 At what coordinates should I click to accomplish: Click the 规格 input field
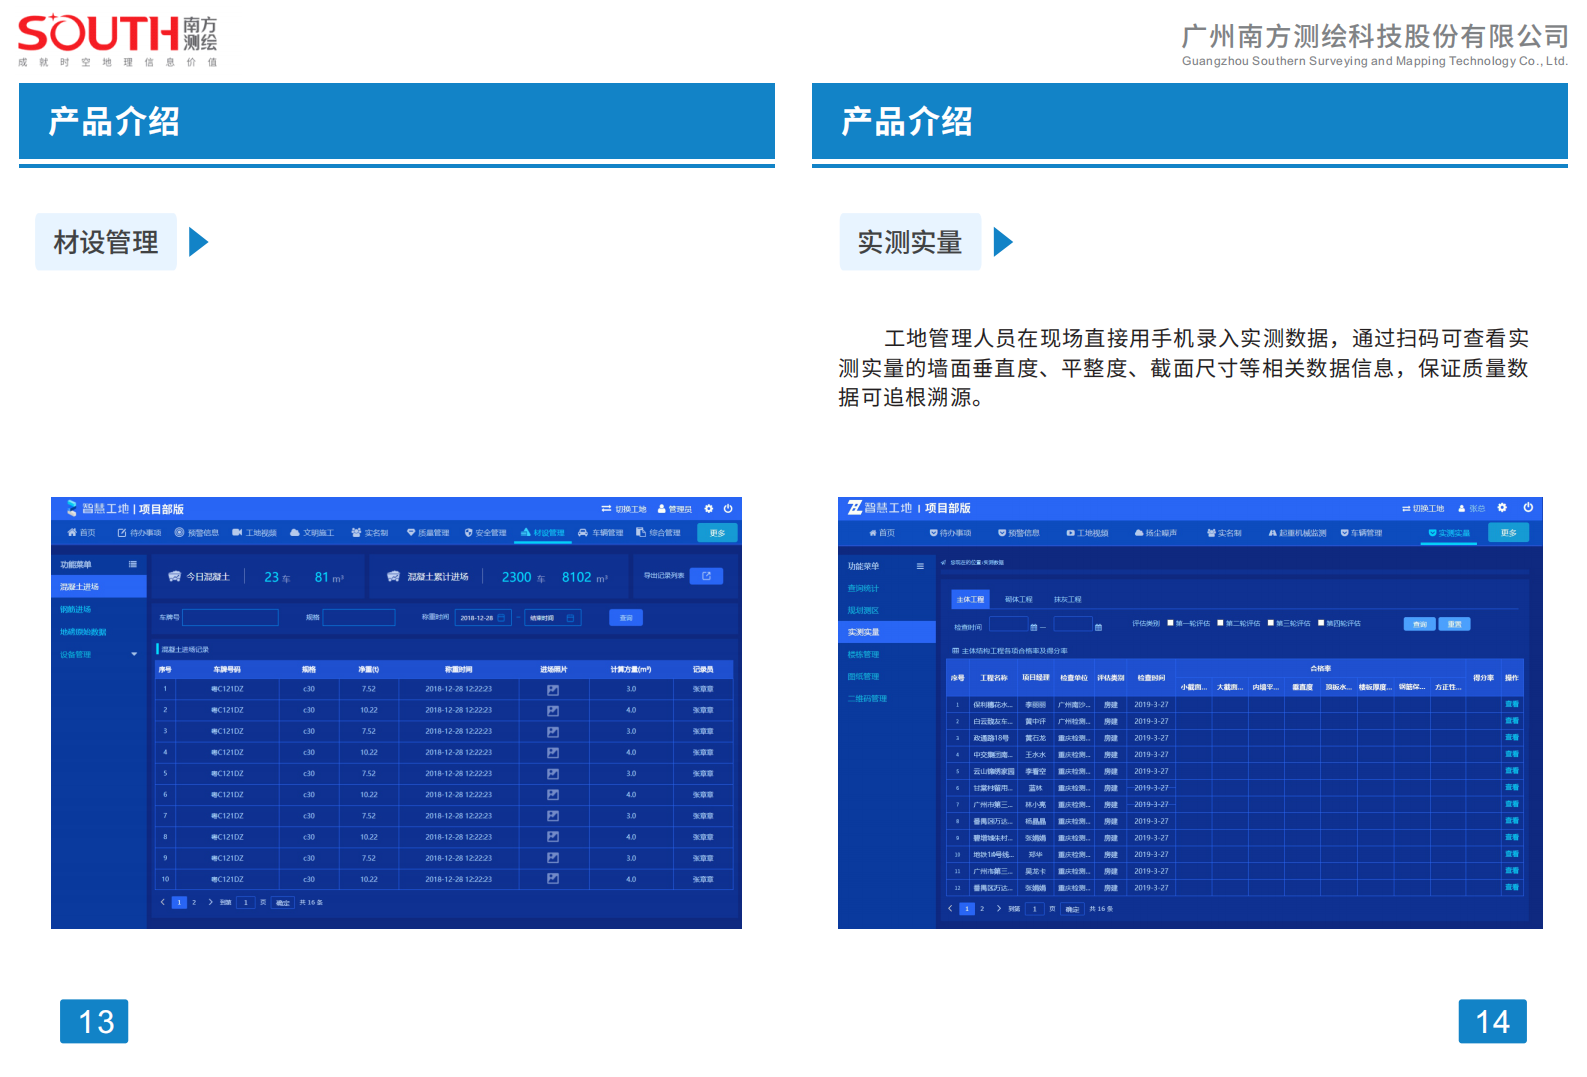359,618
